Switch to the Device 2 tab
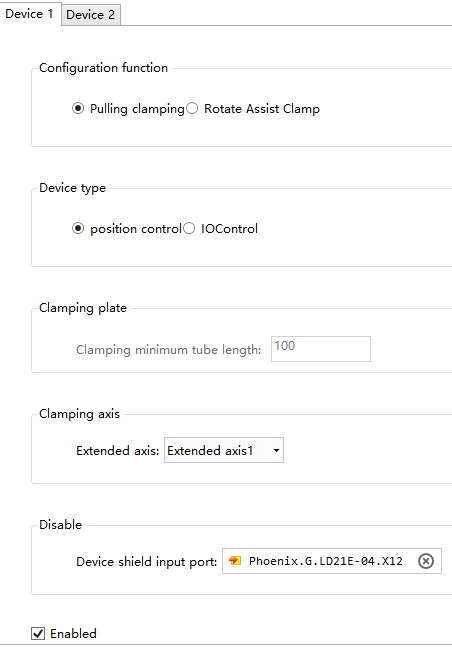 pos(91,15)
